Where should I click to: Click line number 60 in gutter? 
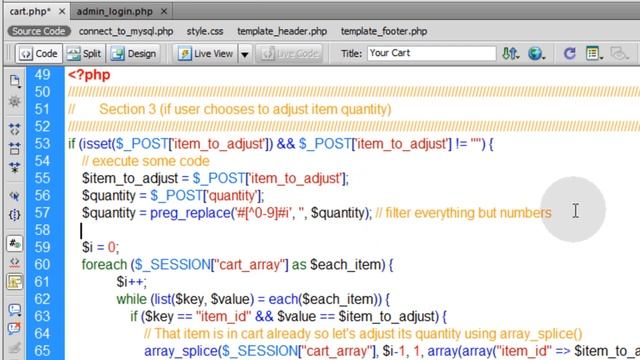click(x=42, y=264)
